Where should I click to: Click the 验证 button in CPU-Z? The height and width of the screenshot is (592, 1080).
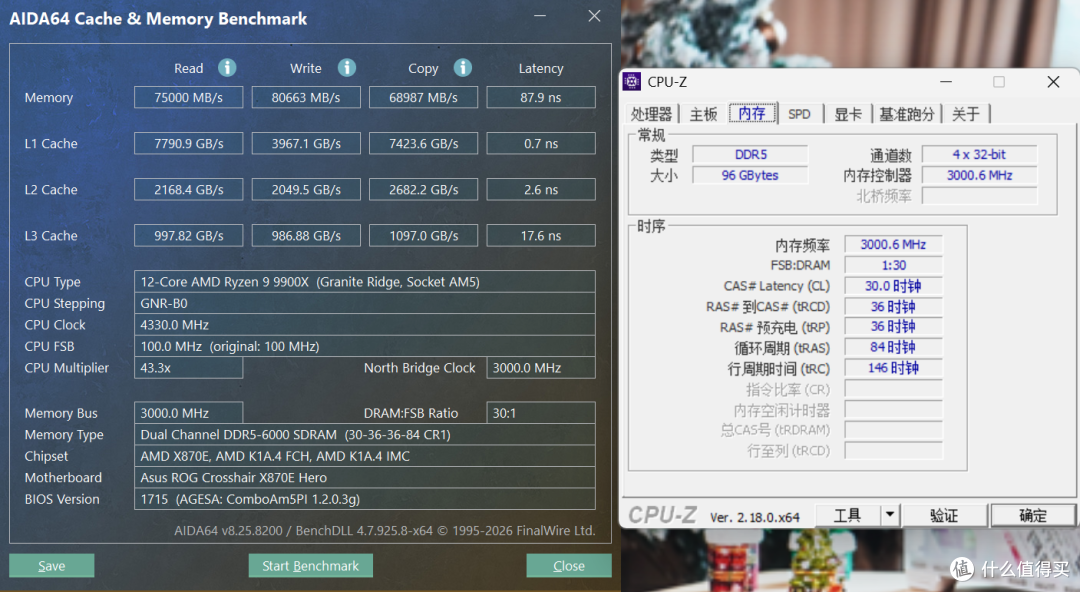coord(944,515)
